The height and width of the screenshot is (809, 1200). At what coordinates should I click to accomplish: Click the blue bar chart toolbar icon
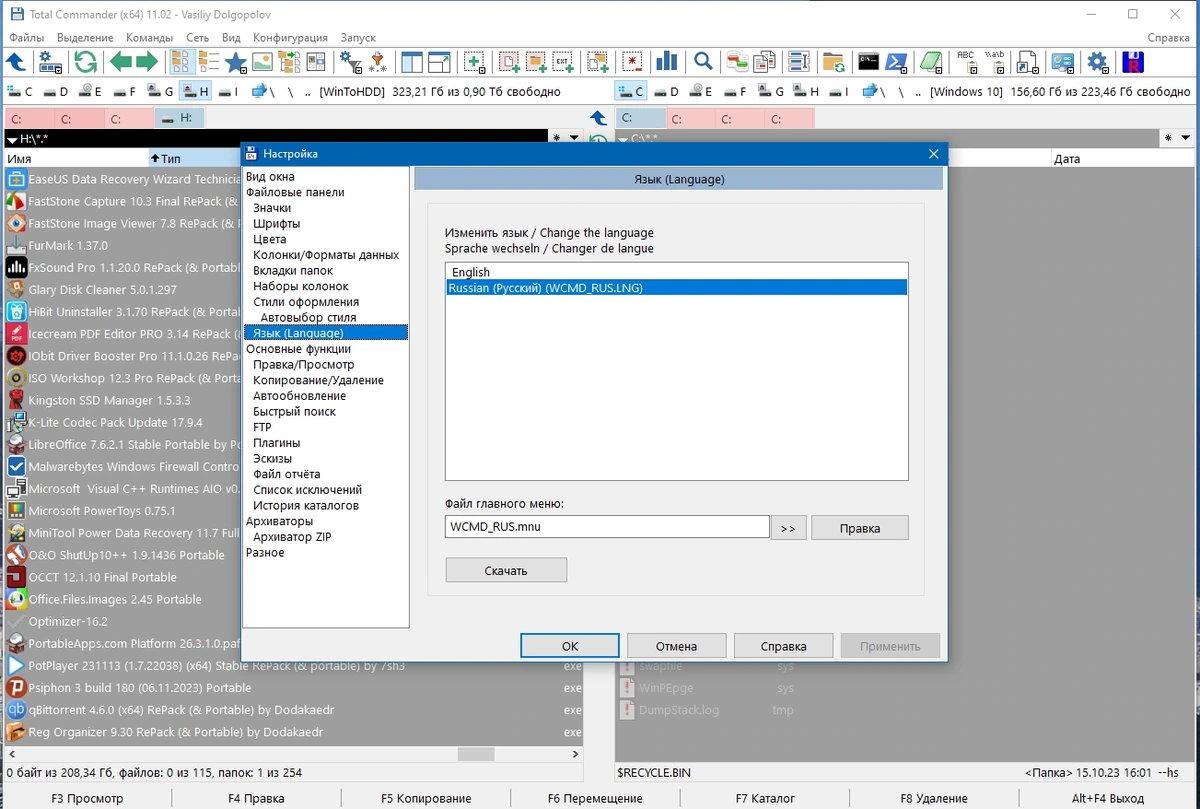coord(666,62)
